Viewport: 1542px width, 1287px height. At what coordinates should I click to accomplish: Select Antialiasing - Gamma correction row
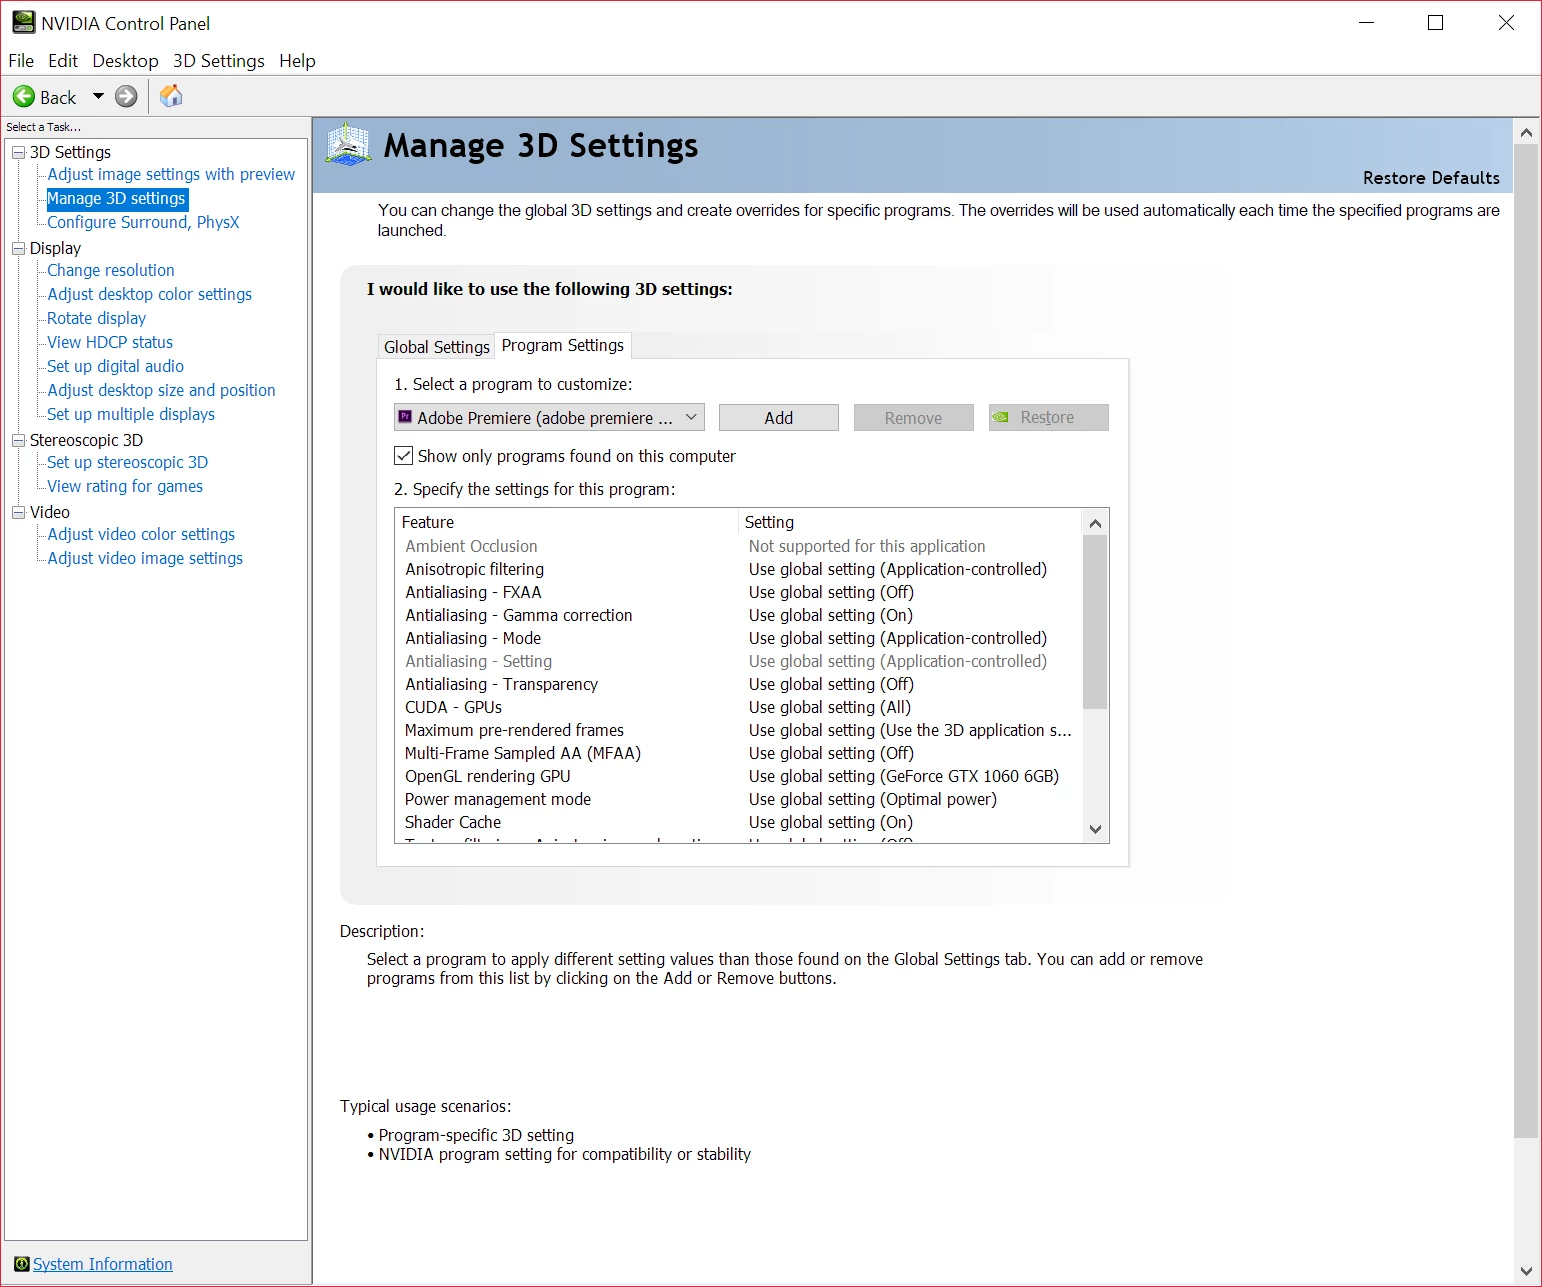pos(739,615)
